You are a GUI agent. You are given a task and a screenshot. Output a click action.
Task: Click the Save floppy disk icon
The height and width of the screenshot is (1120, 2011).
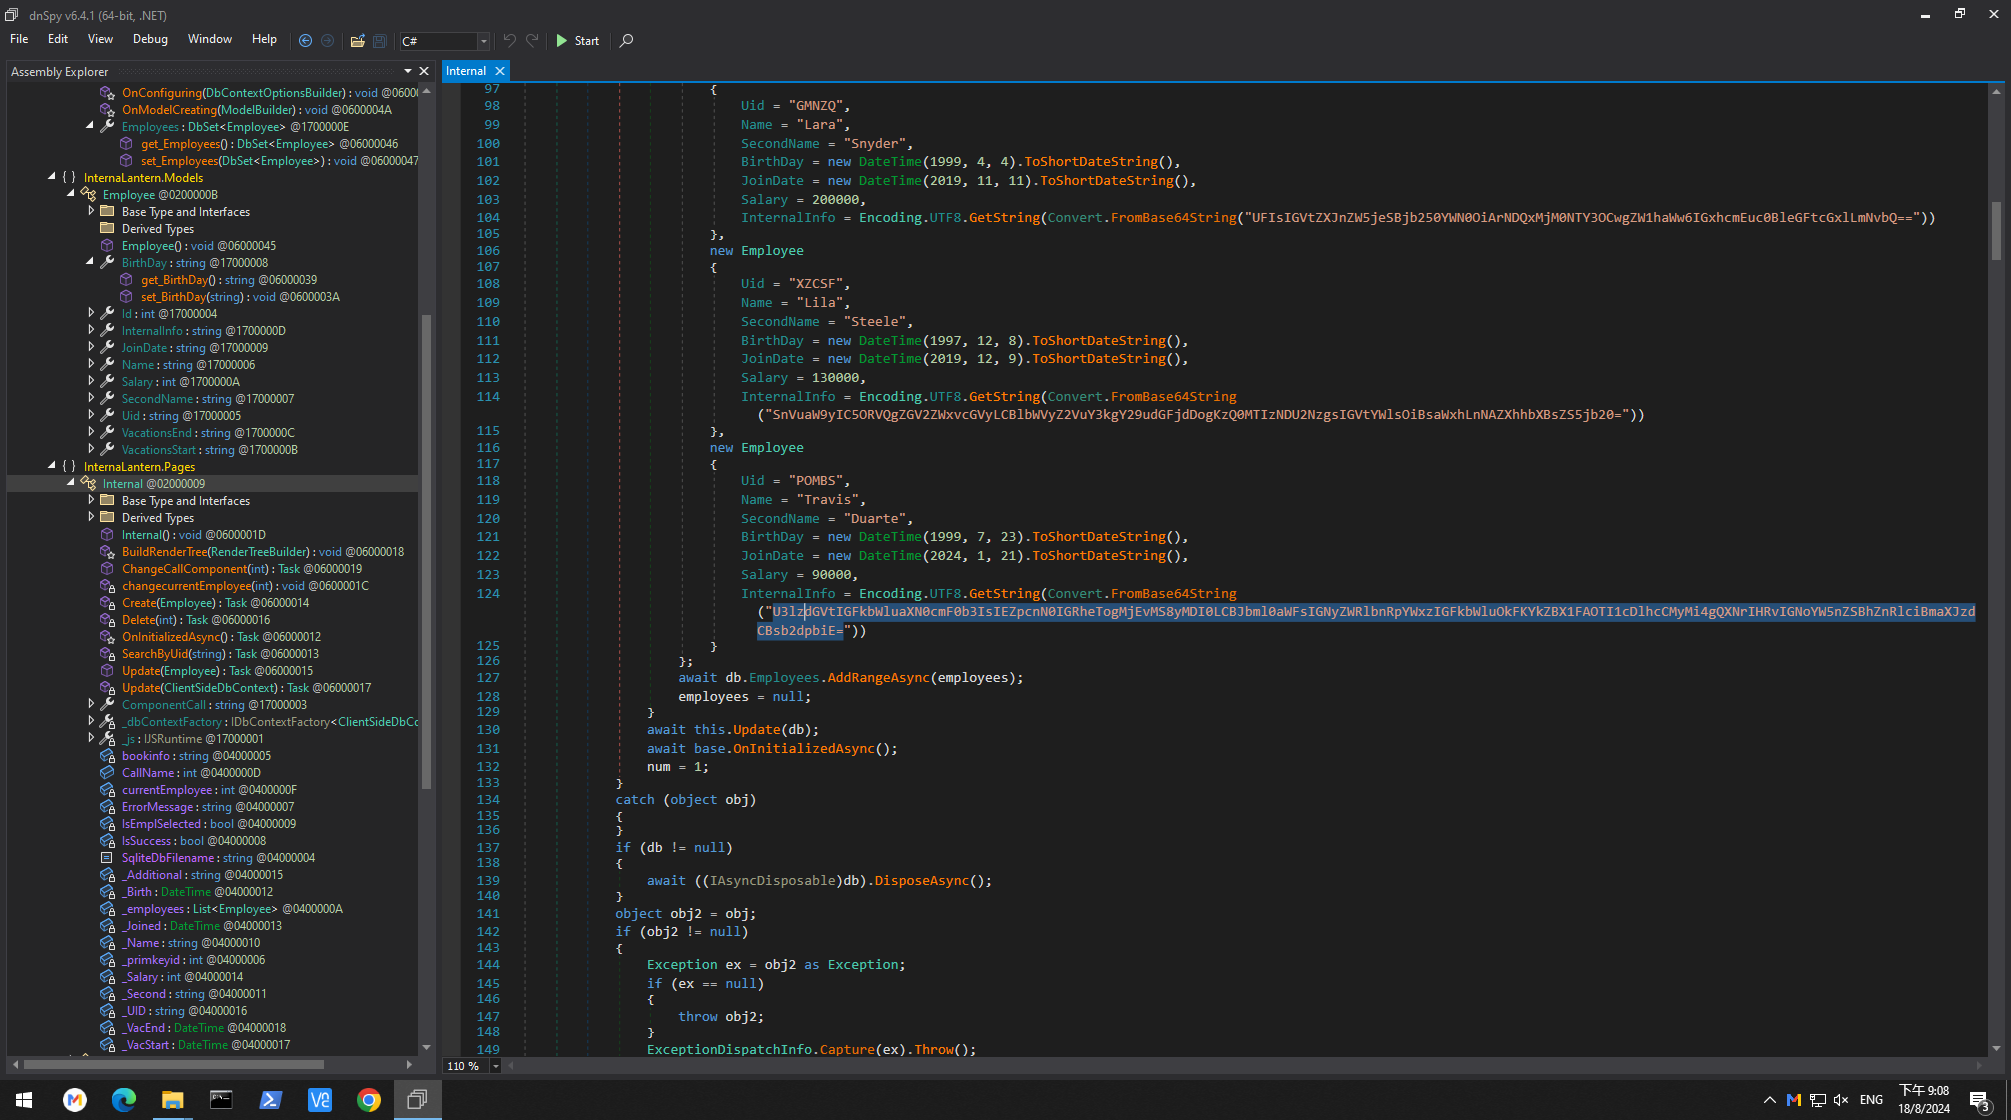(380, 41)
